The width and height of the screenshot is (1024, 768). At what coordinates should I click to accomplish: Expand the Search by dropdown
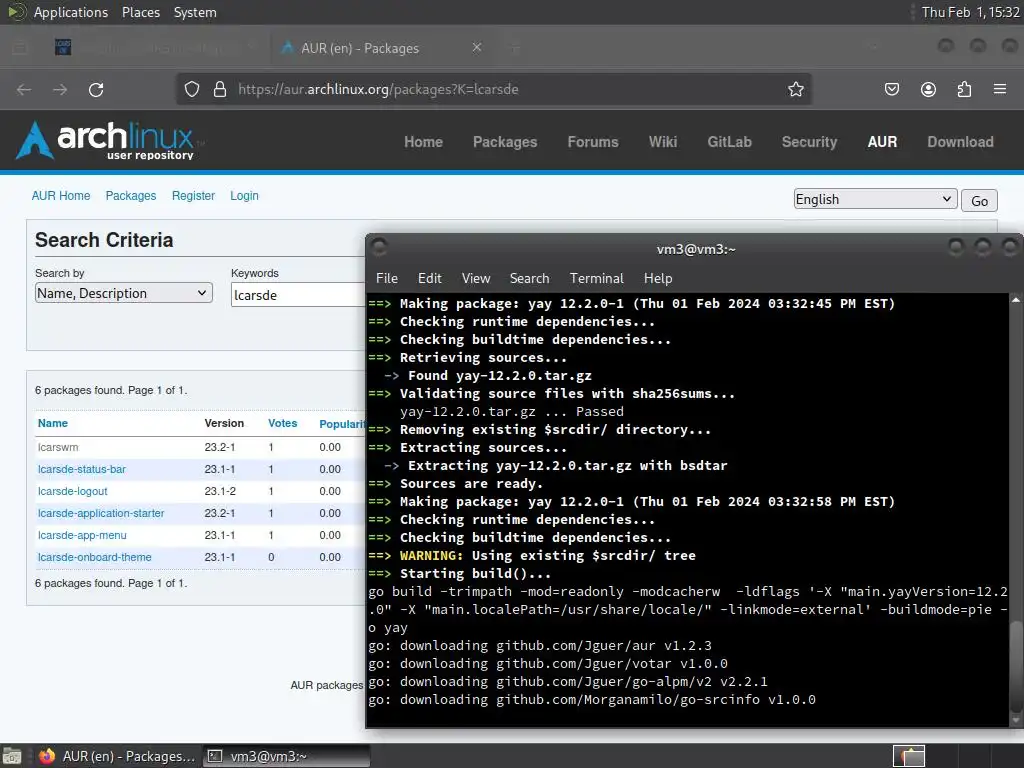[x=123, y=293]
